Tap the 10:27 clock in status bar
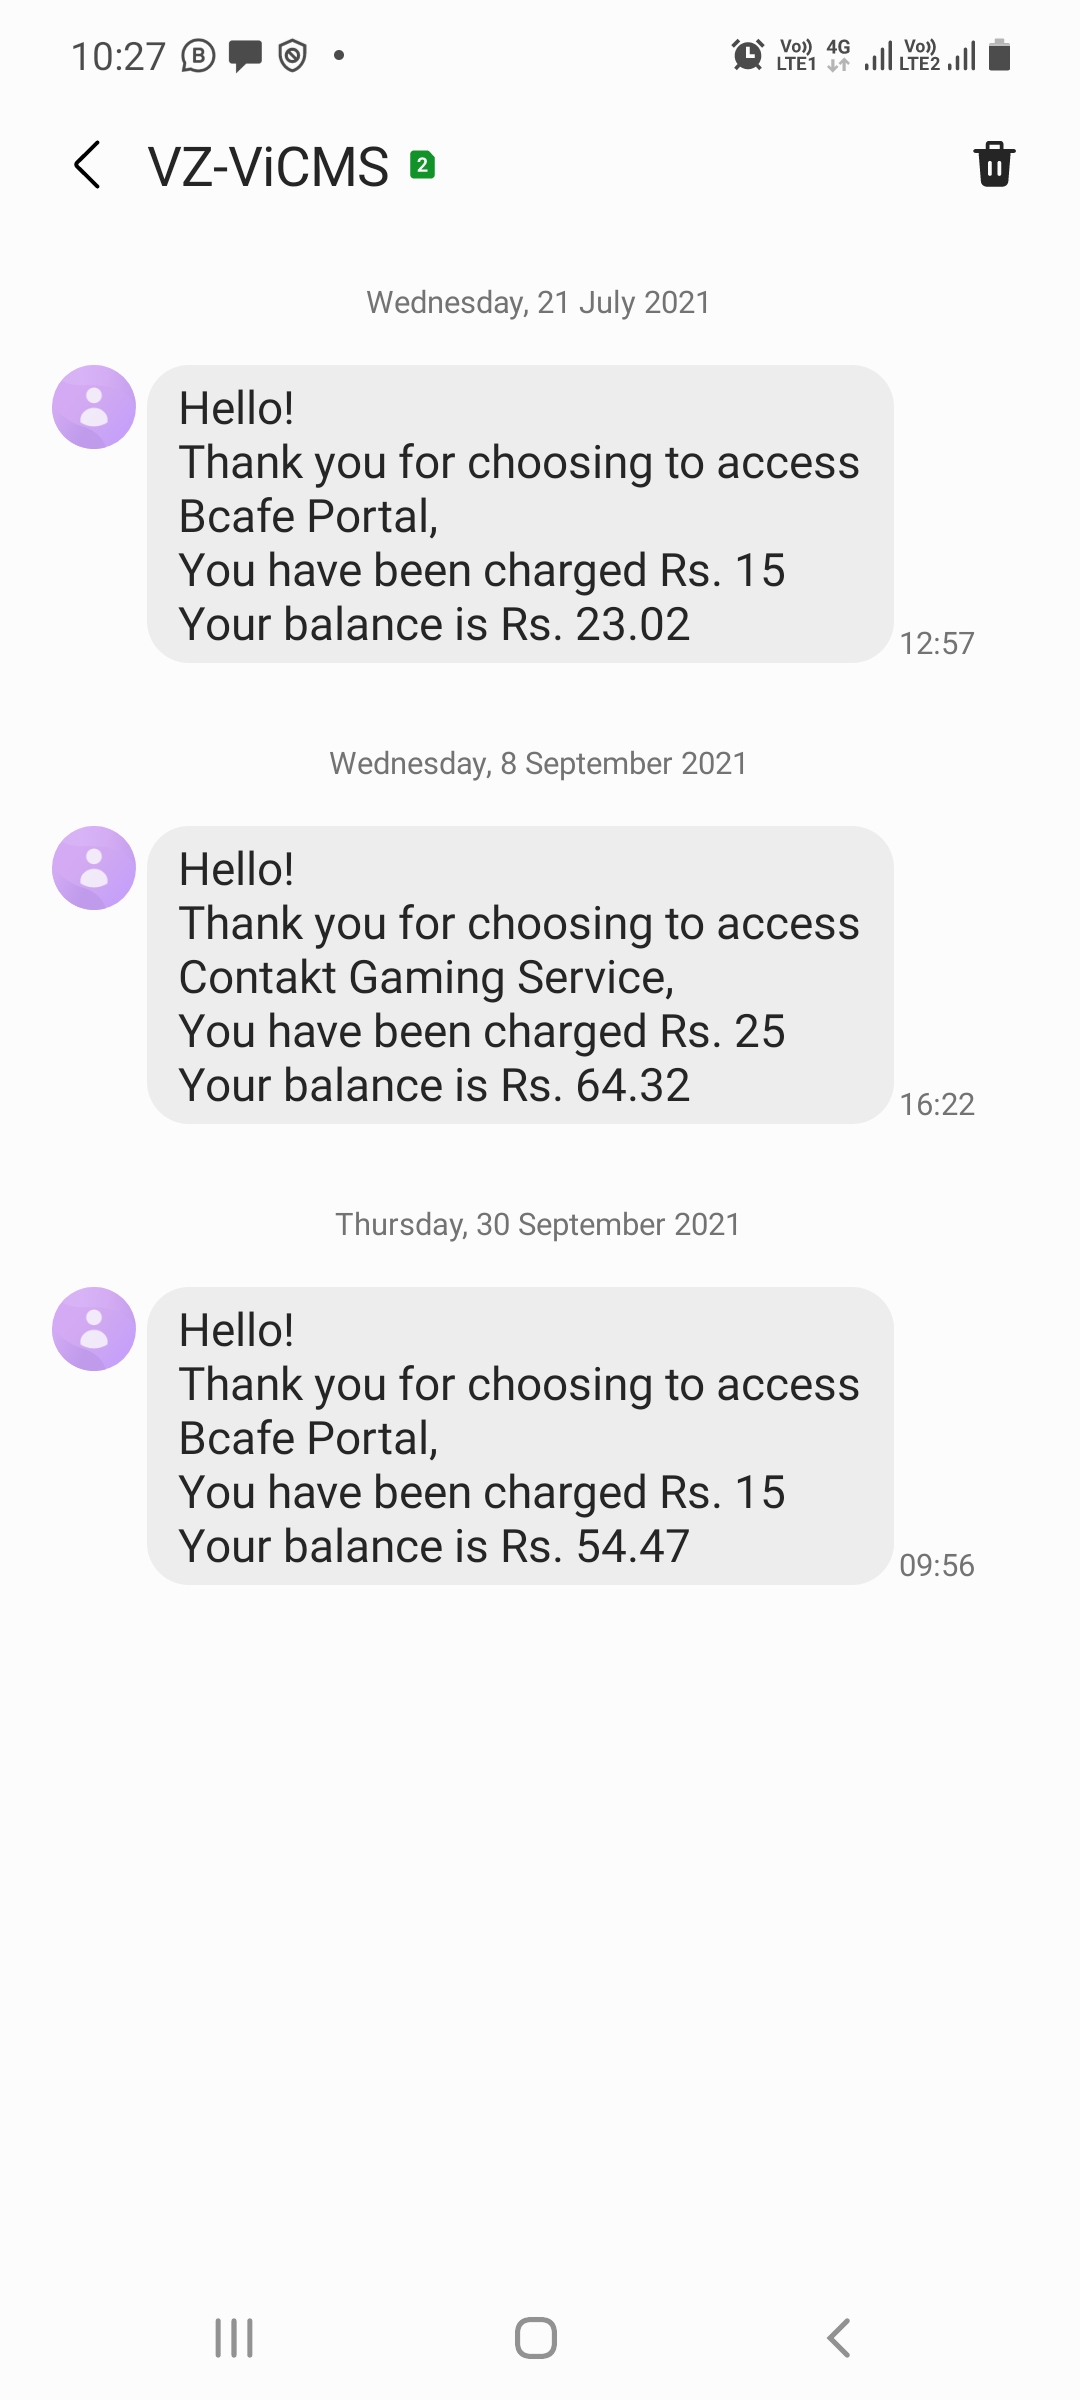Image resolution: width=1080 pixels, height=2400 pixels. 118,56
